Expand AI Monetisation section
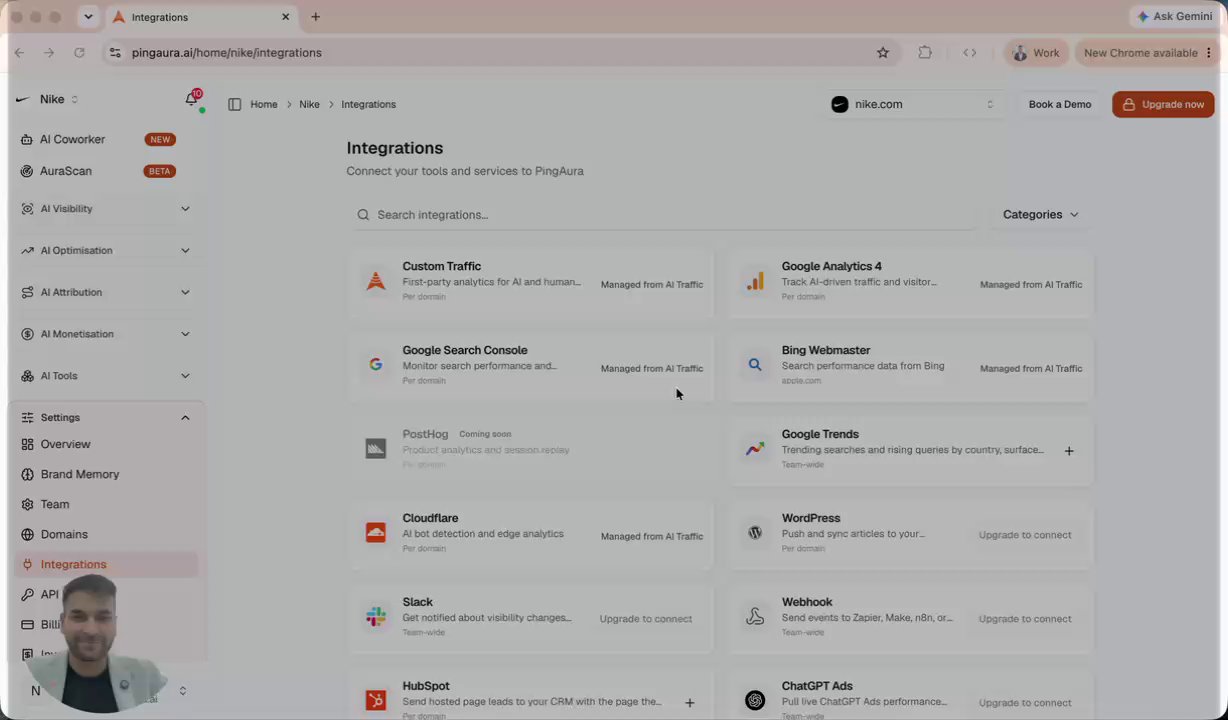Screen dimensions: 1228x720 pos(106,334)
